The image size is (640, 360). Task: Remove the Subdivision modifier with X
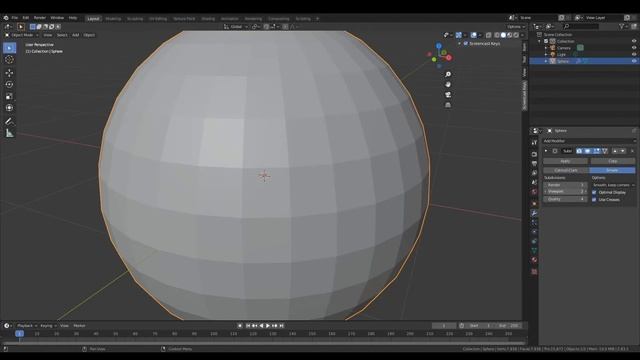[632, 151]
